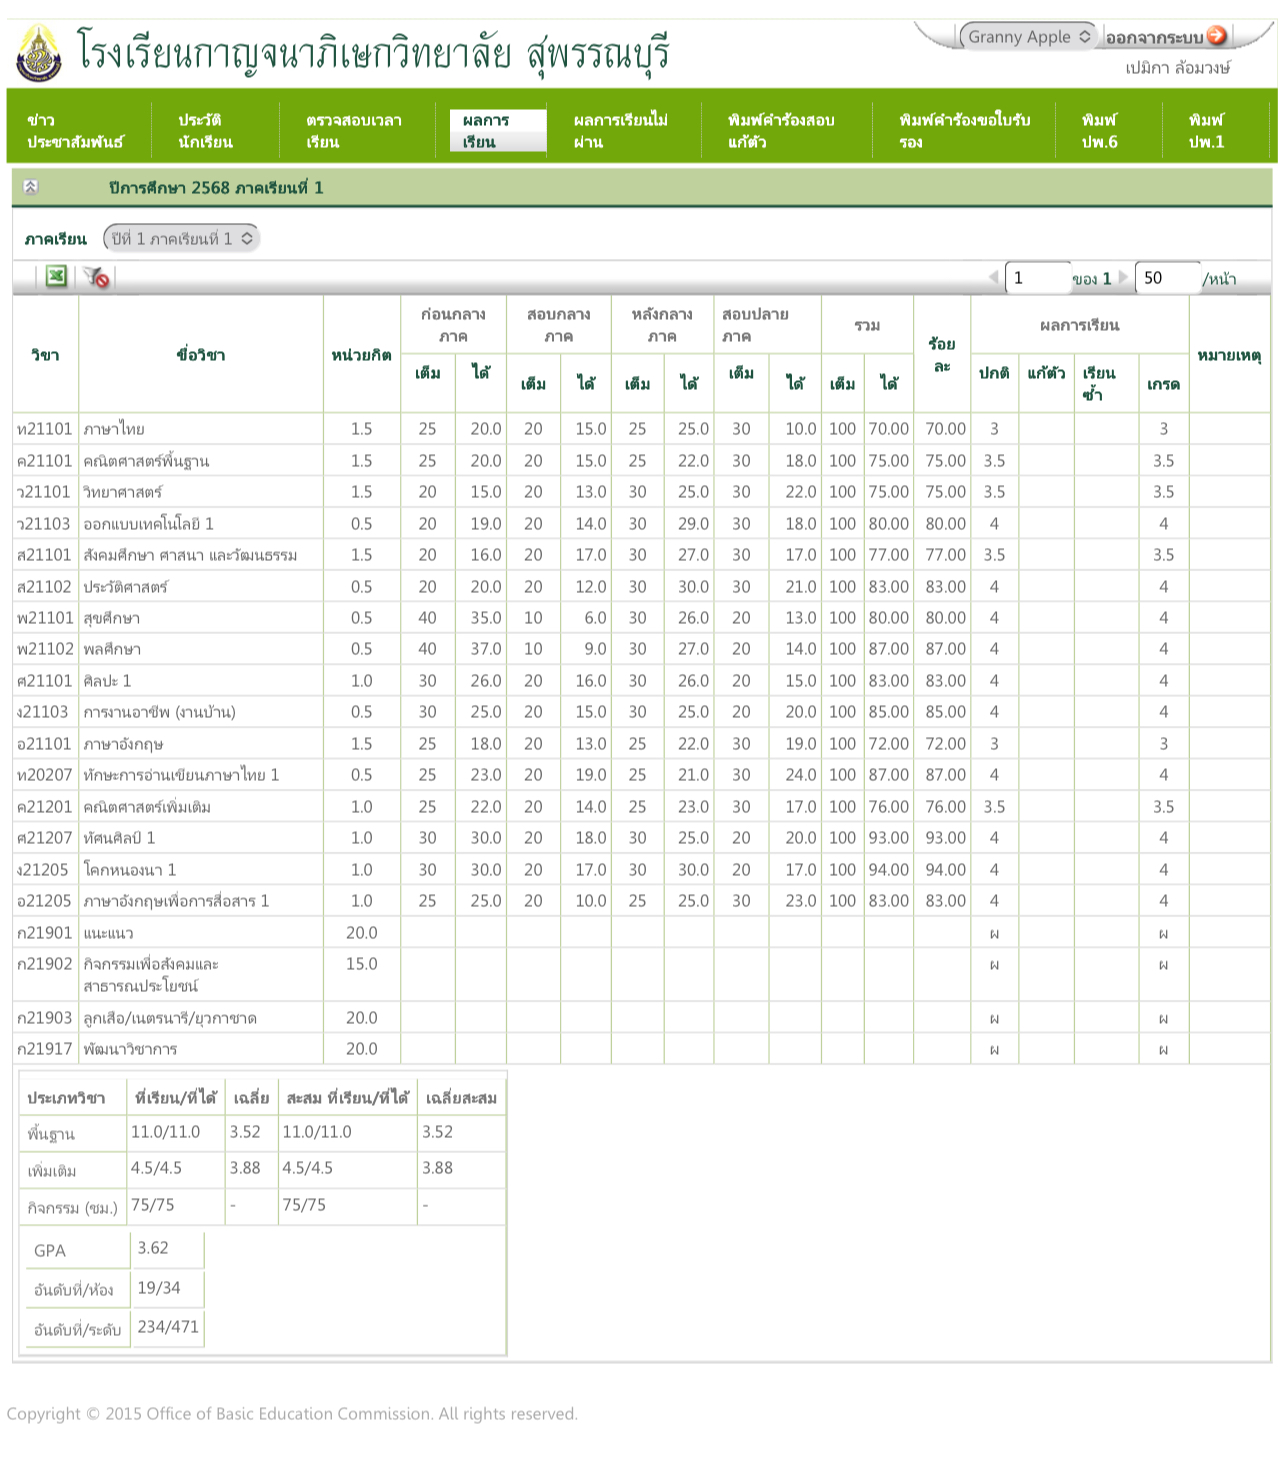
Task: Go to the next page arrow
Action: tap(1123, 278)
